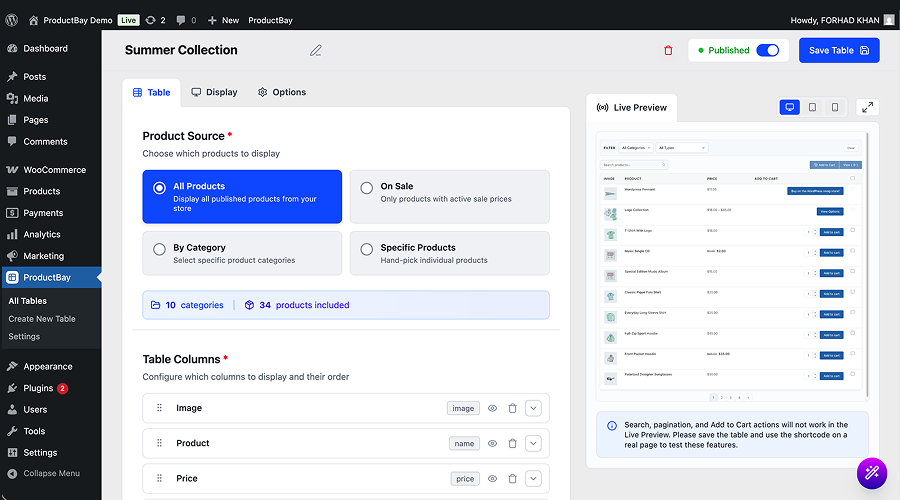900x500 pixels.
Task: Switch live preview to desktop view
Action: click(789, 107)
